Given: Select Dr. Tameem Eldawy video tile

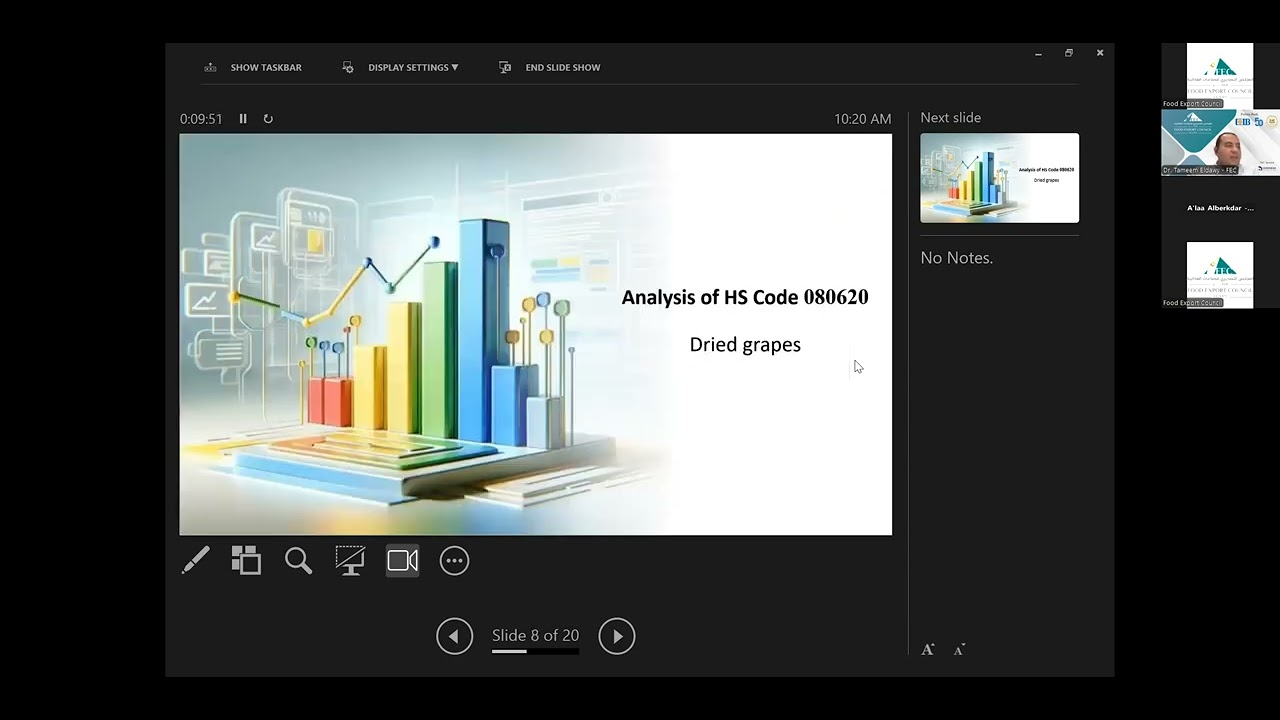Looking at the screenshot, I should 1220,142.
